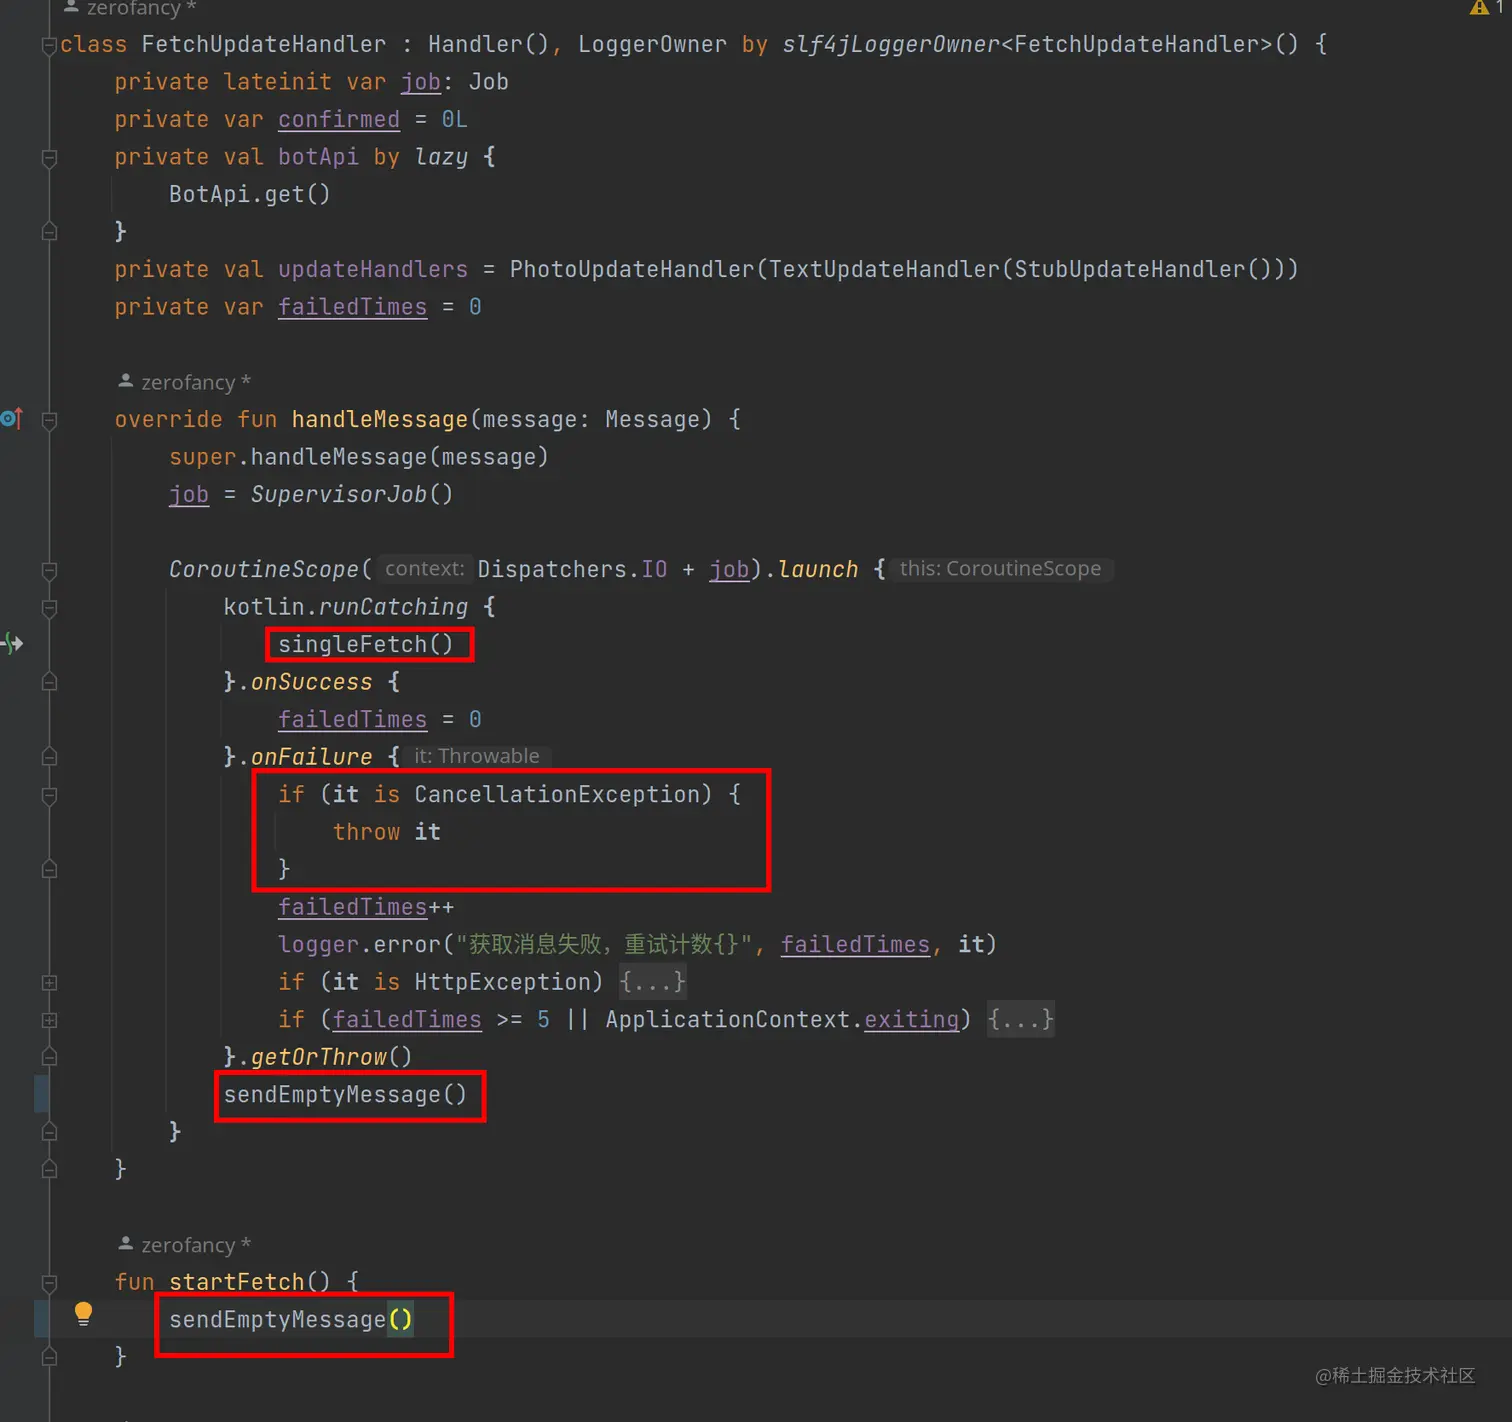The height and width of the screenshot is (1422, 1512).
Task: Click the zerofancy author hint above handleMessage
Action: [x=185, y=382]
